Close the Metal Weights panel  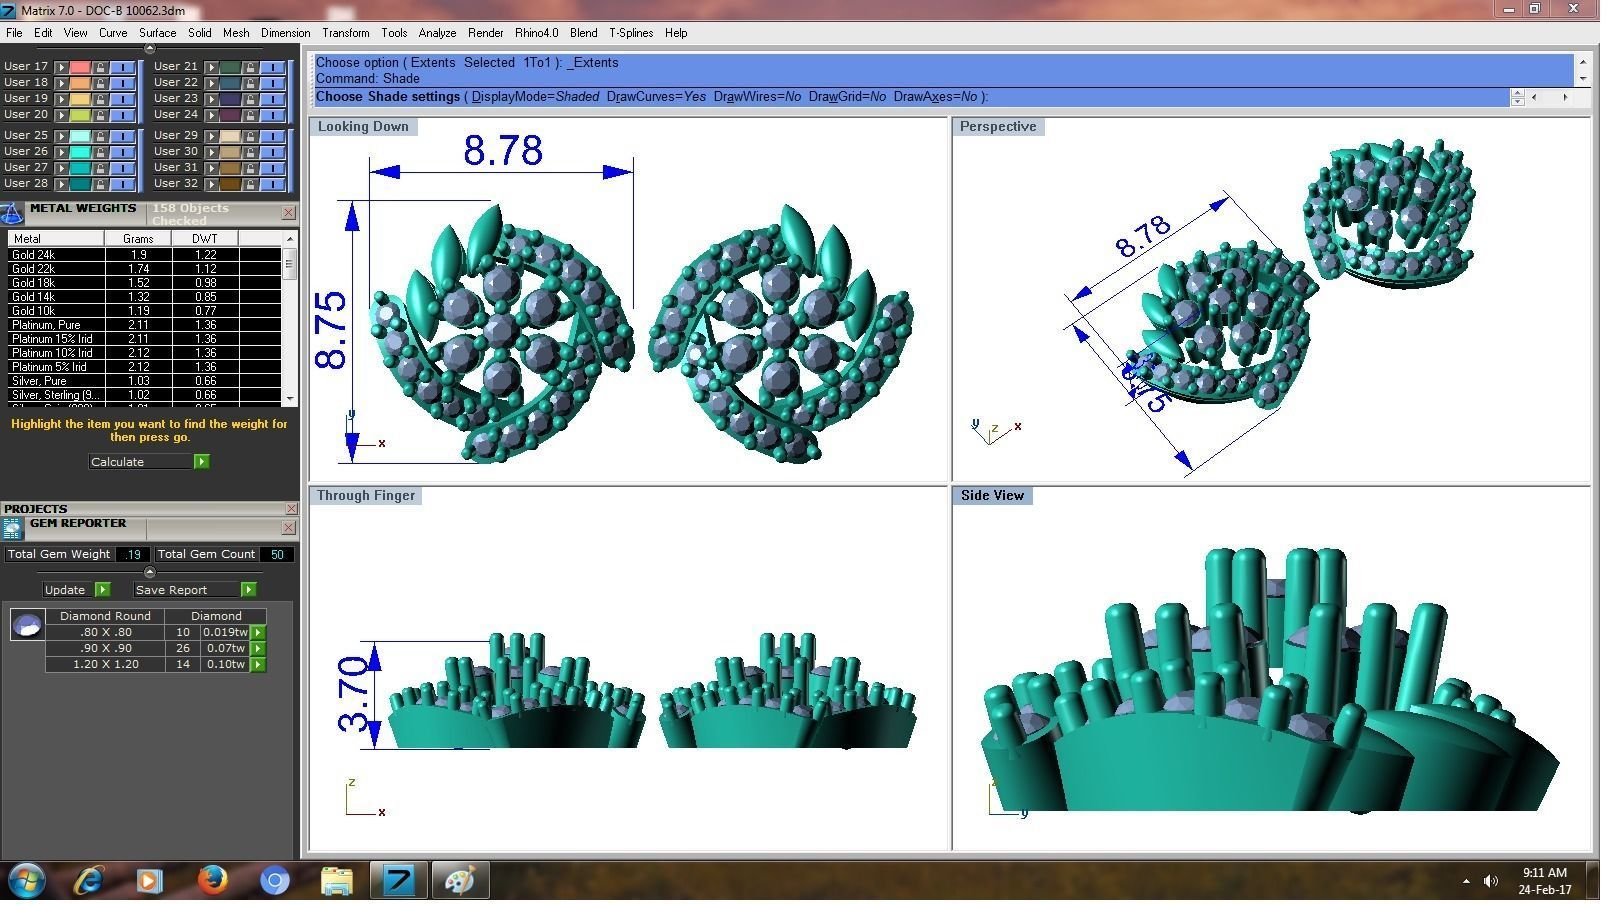point(289,213)
